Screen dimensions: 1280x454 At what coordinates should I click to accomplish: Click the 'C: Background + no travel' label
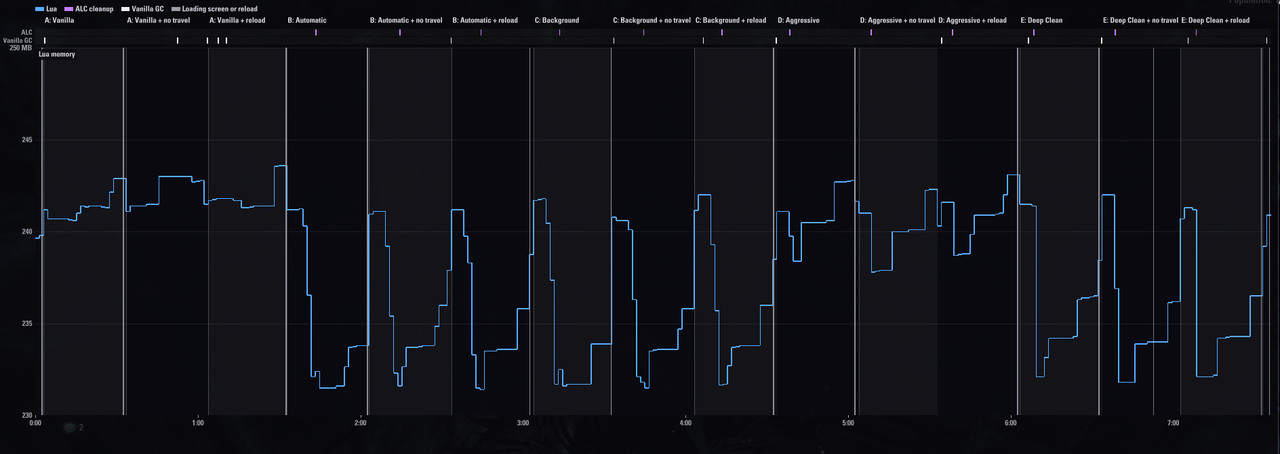click(x=651, y=20)
